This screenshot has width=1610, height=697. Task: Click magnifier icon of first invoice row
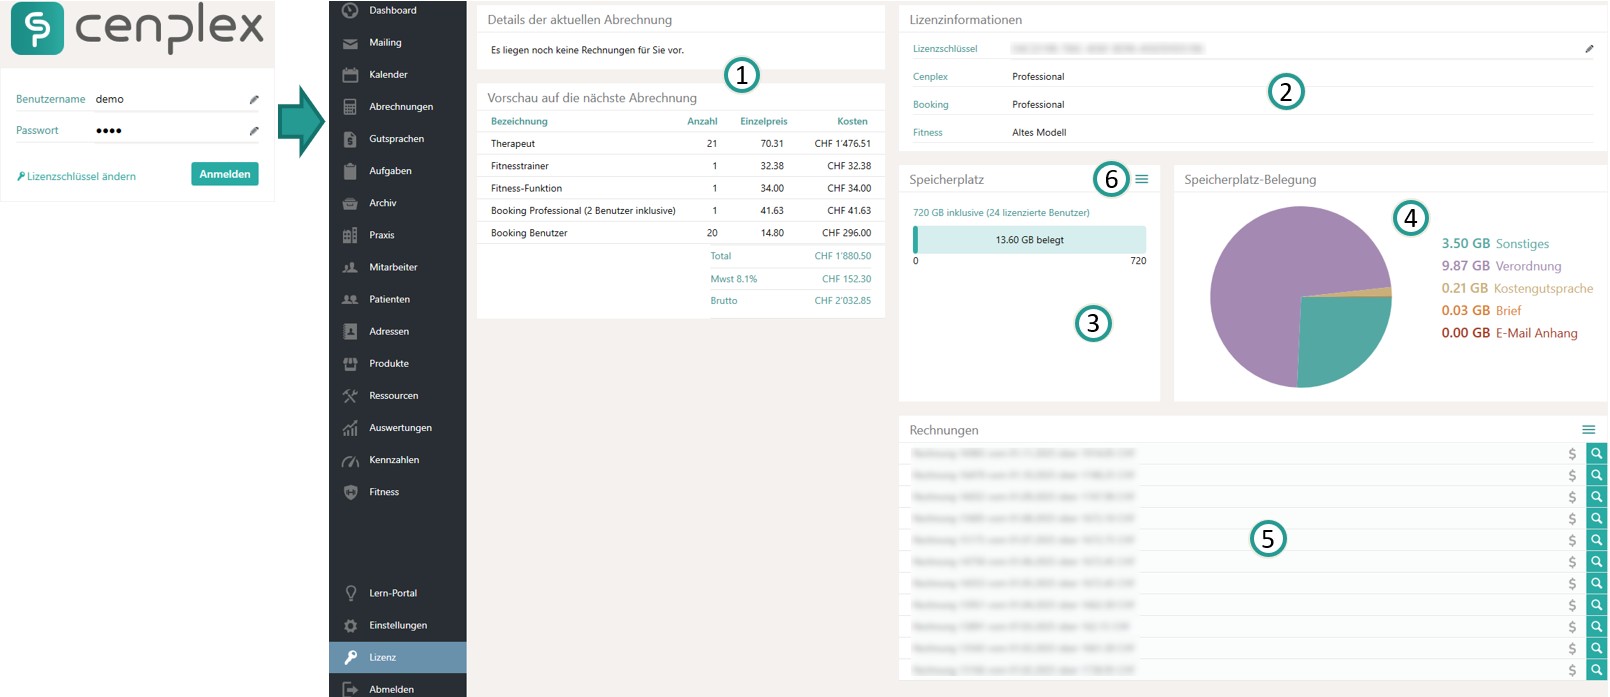1597,454
